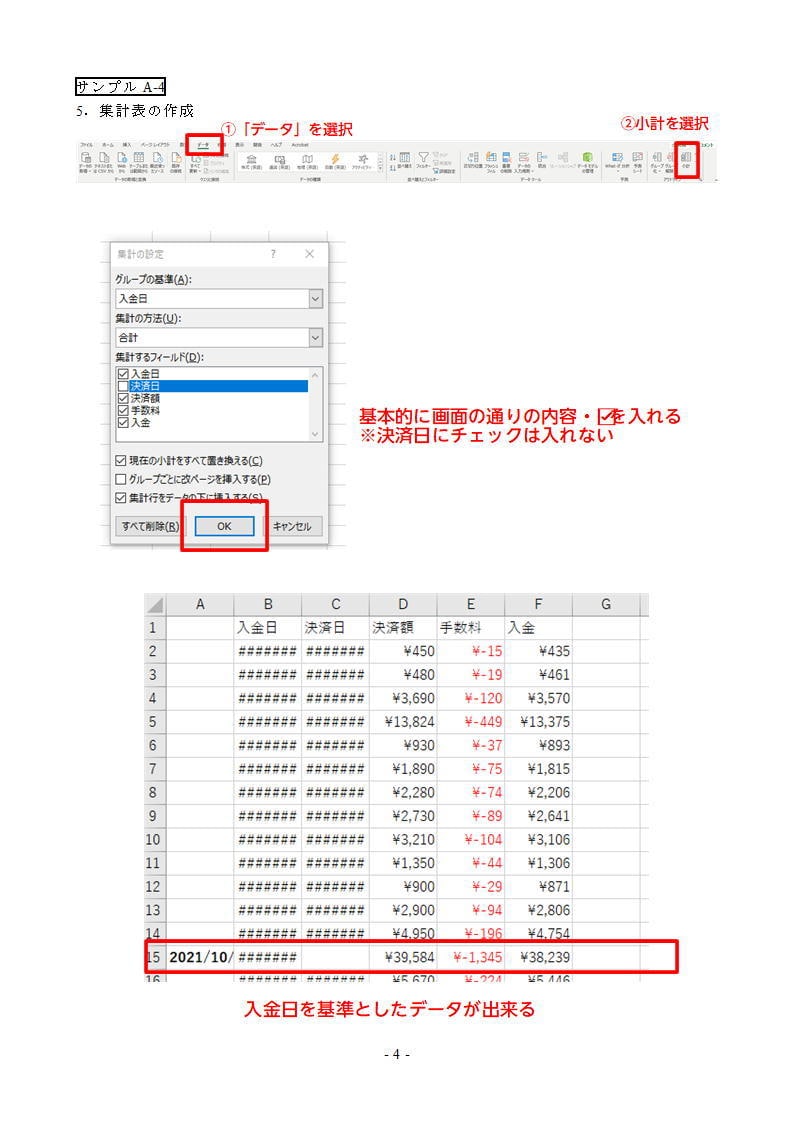This screenshot has width=794, height=1123.
Task: Toggle the 入金日 field checkbox
Action: click(123, 374)
